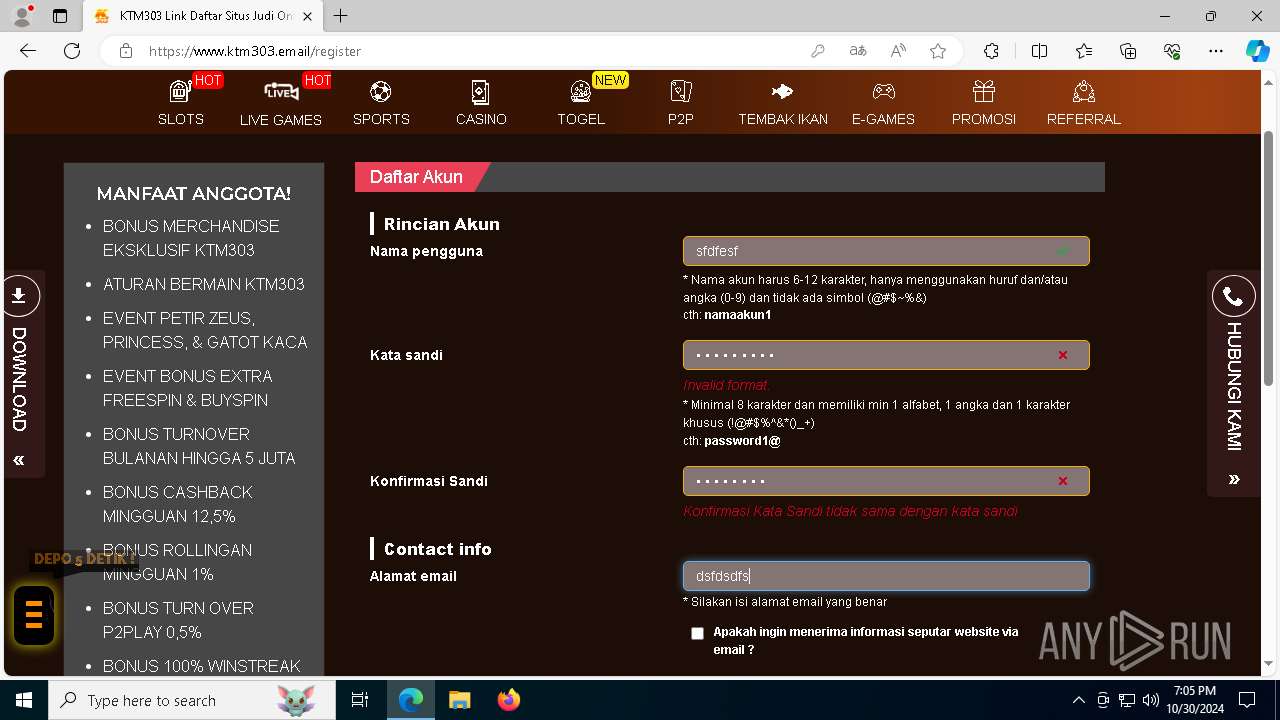Click the Nama pengguna input field

(886, 251)
